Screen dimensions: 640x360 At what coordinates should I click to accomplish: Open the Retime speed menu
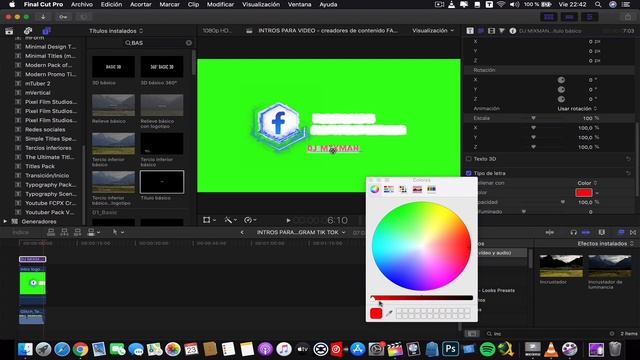(250, 220)
